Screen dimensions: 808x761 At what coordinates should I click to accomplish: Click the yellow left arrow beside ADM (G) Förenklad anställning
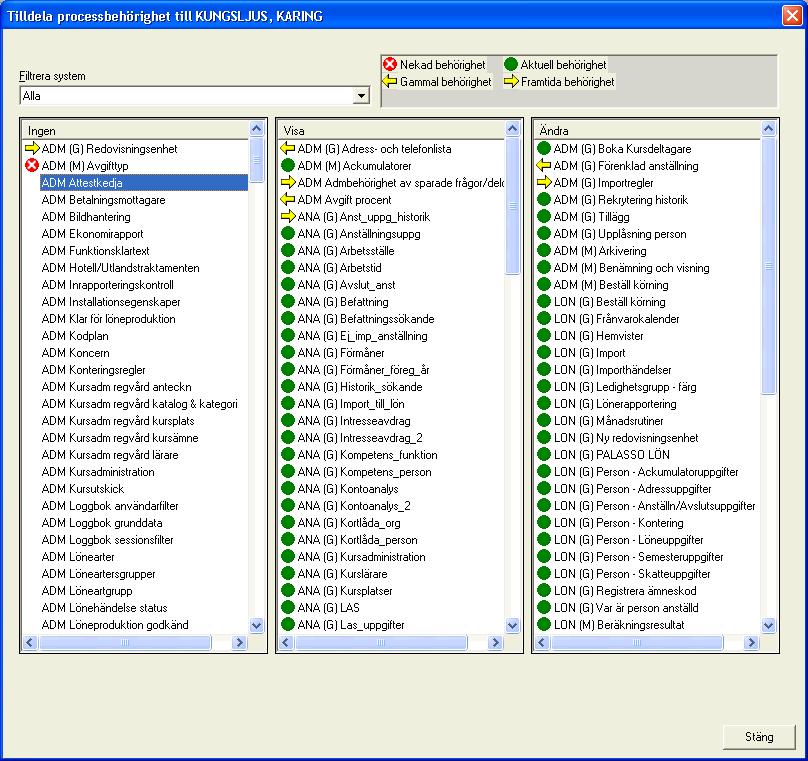(x=544, y=165)
